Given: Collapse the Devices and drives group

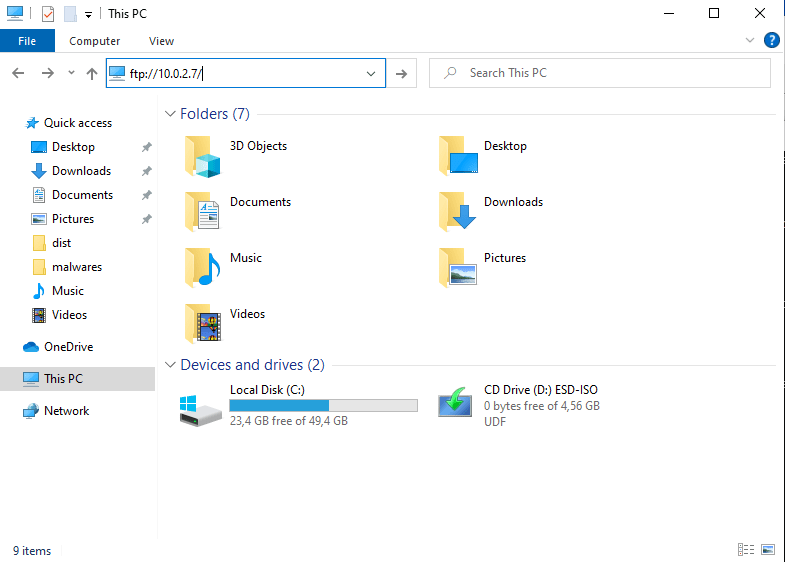Looking at the screenshot, I should click(170, 365).
